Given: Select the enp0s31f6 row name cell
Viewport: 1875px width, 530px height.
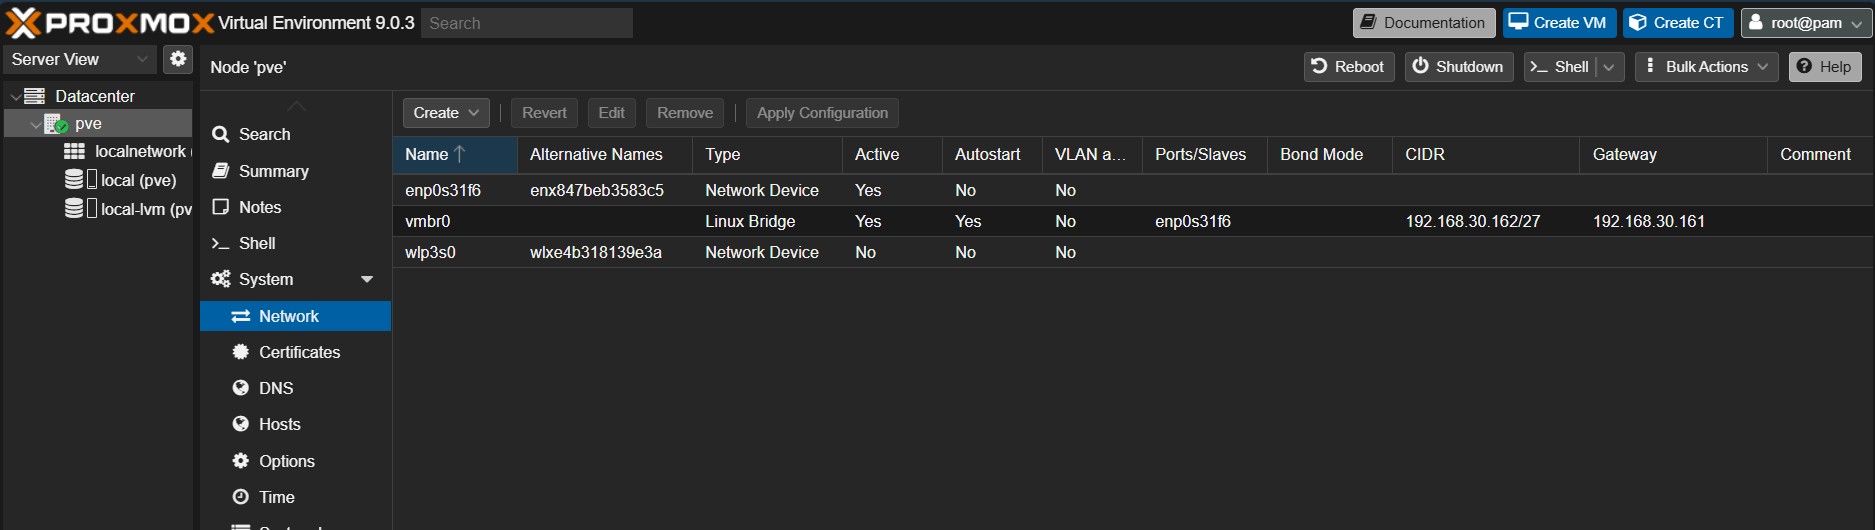Looking at the screenshot, I should [x=443, y=190].
